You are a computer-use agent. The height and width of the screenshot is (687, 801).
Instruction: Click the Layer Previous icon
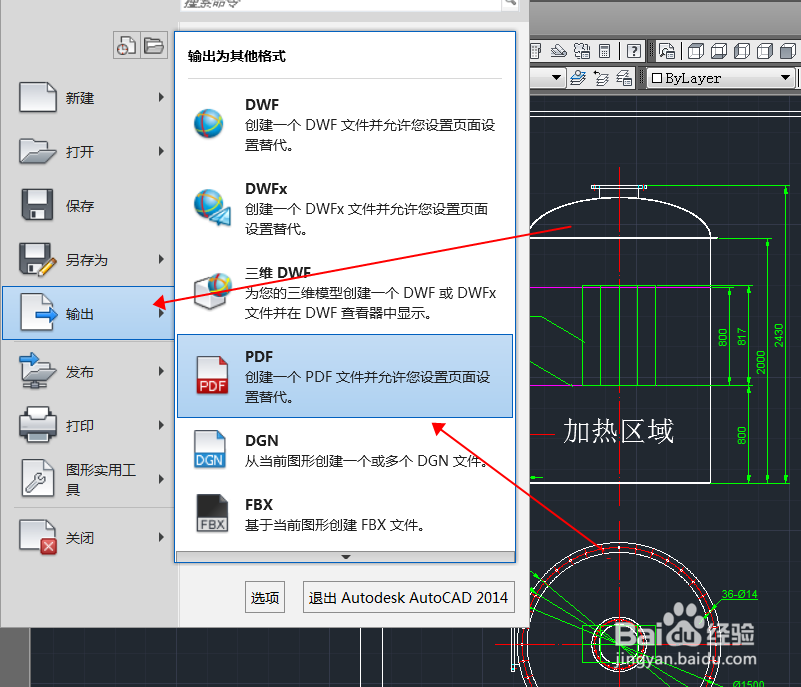click(x=601, y=78)
